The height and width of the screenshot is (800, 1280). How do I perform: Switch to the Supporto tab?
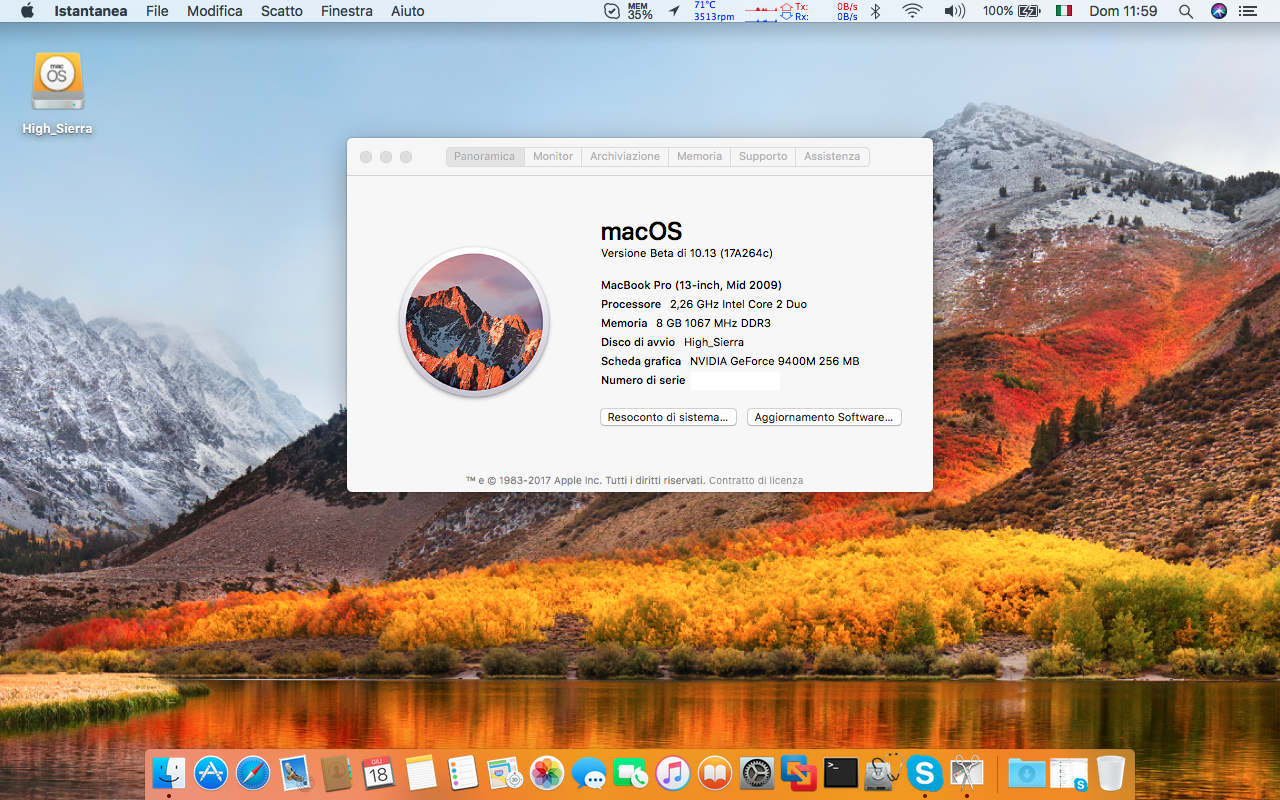click(763, 156)
